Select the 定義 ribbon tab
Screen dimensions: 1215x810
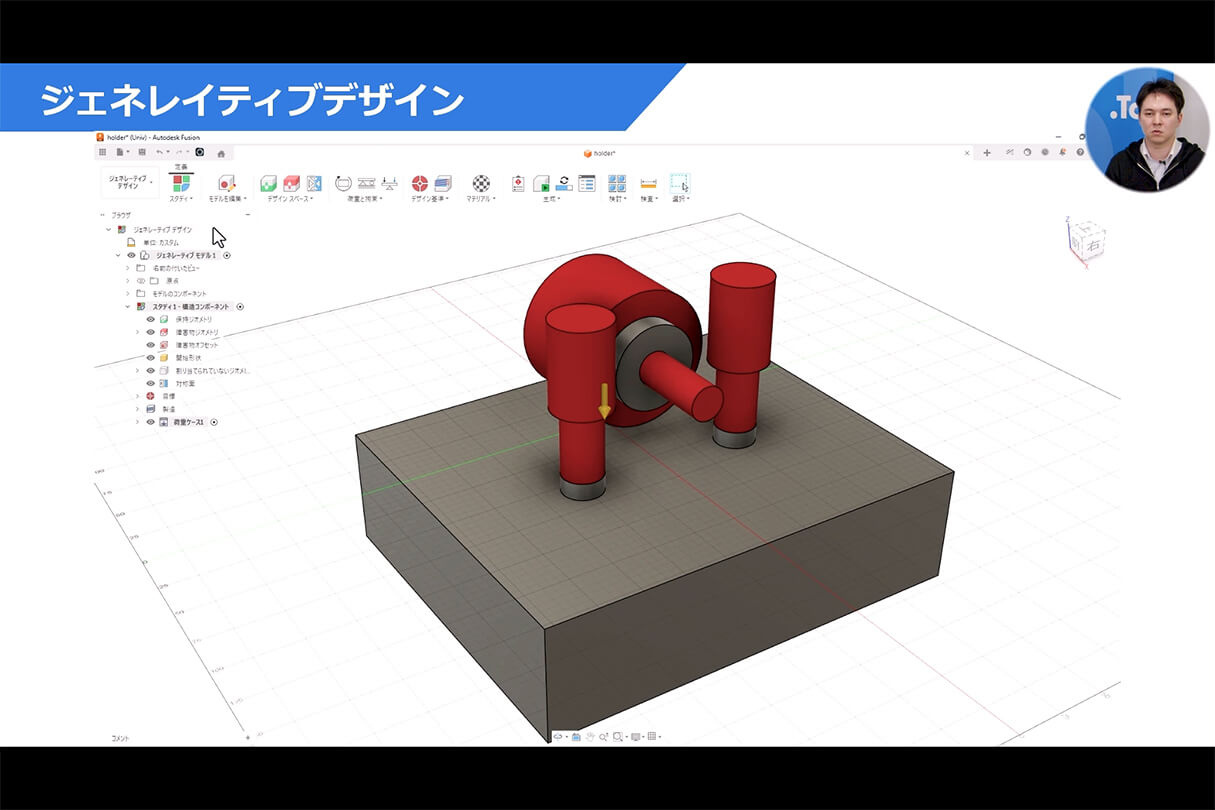coord(181,167)
